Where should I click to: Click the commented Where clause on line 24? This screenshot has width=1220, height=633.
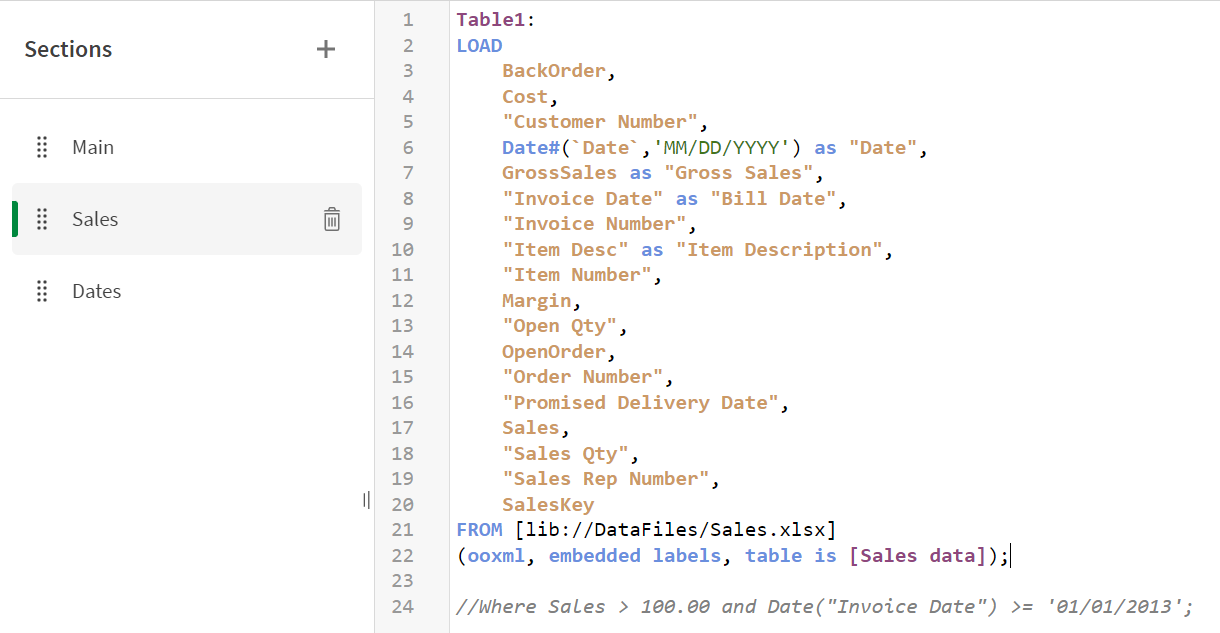825,606
